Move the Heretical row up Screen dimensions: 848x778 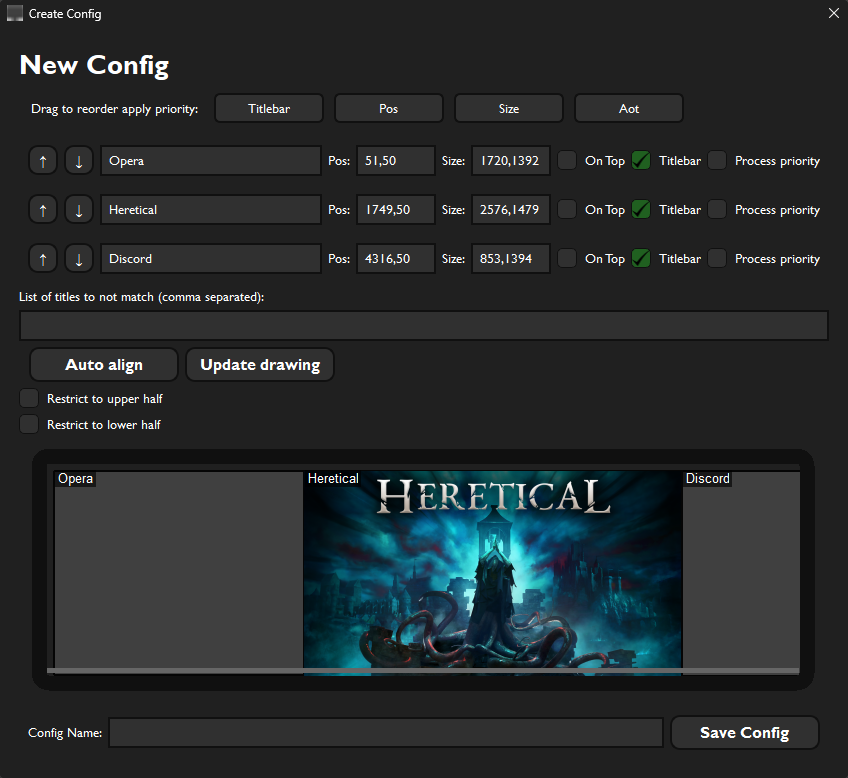pos(43,210)
